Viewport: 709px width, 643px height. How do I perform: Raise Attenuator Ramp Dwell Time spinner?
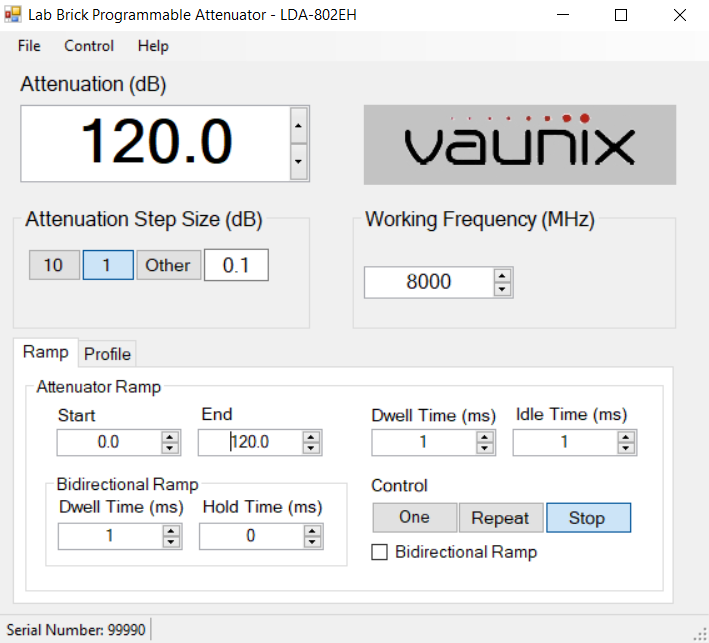[x=485, y=436]
